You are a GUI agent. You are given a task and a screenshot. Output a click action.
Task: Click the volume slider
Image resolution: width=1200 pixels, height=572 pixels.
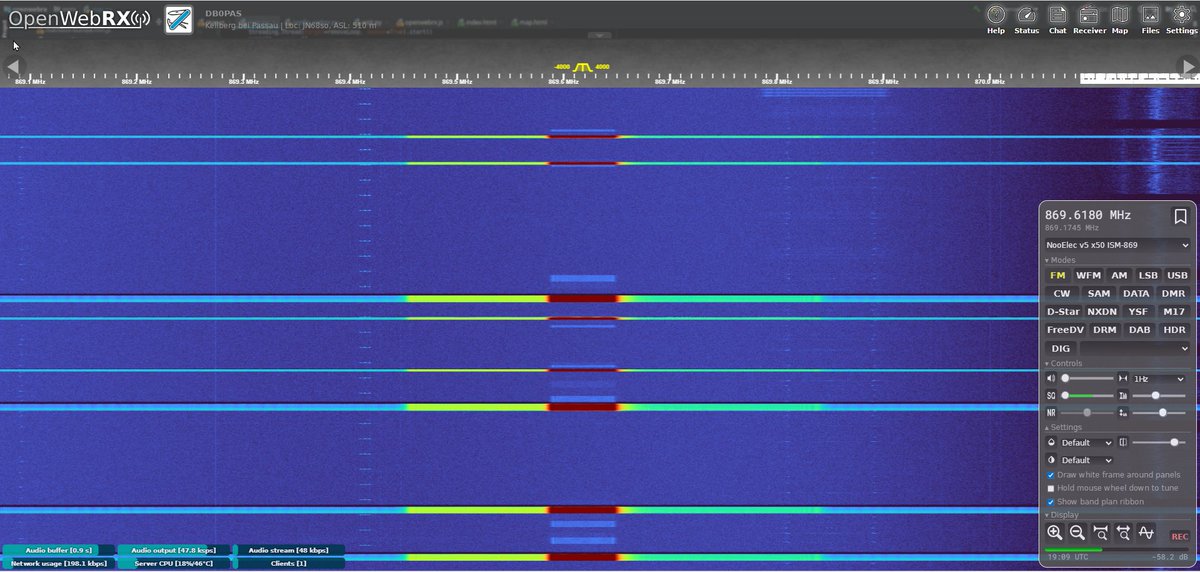pyautogui.click(x=1087, y=379)
